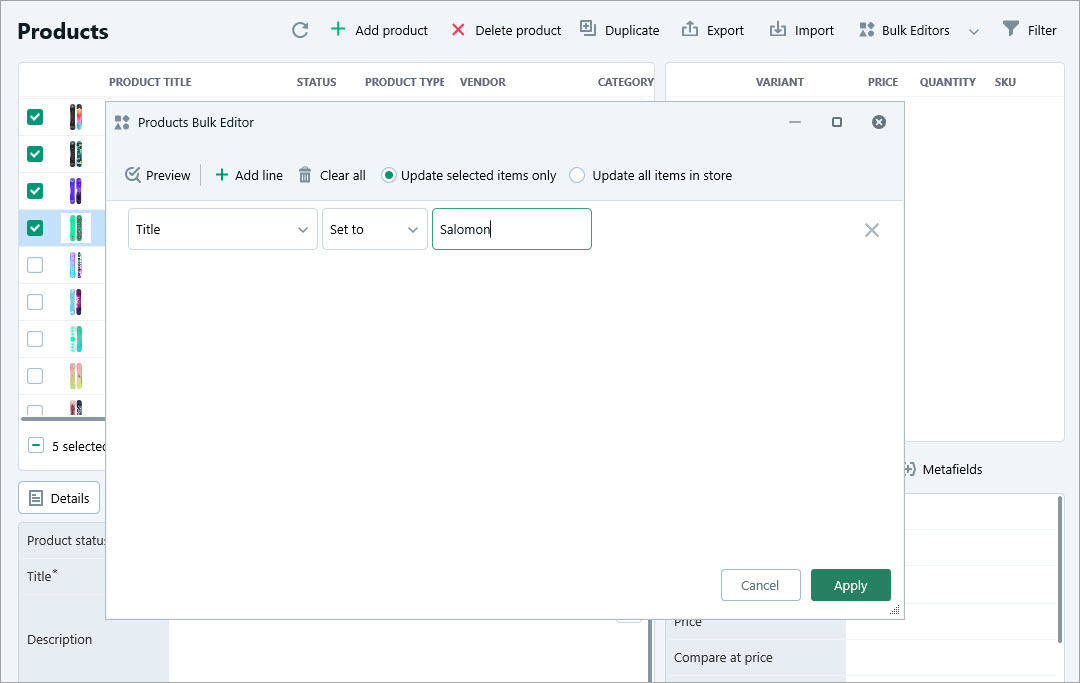Click SKU column header
Viewport: 1080px width, 683px height.
(1005, 82)
